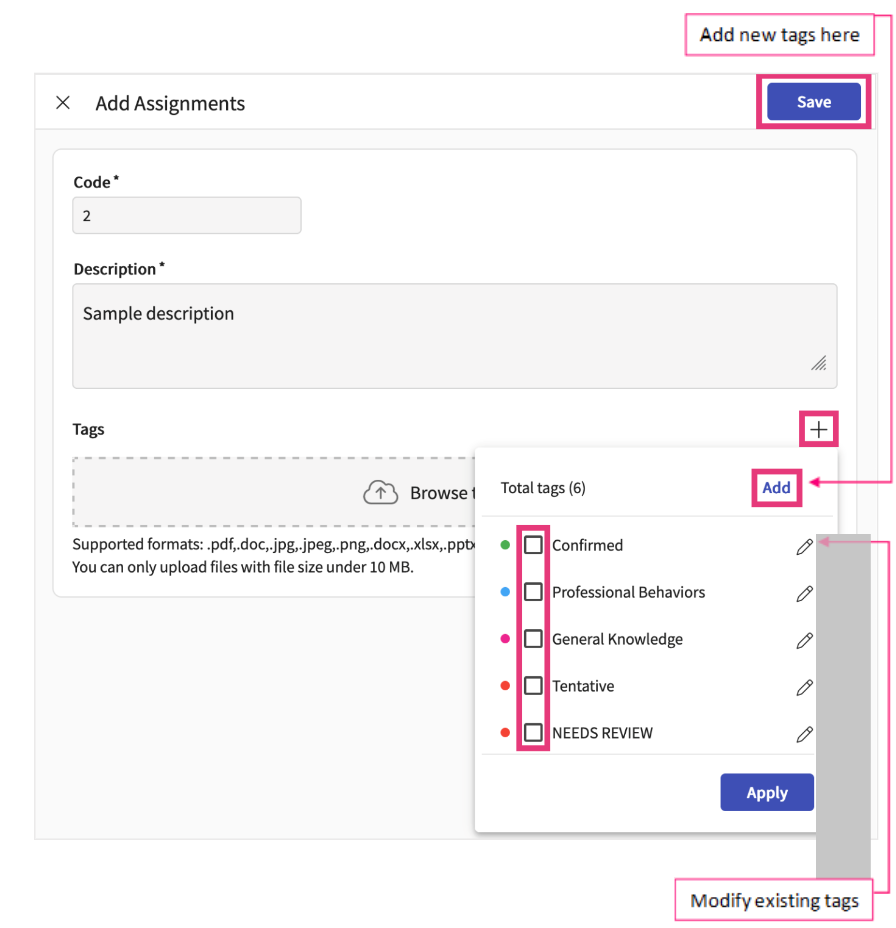Viewport: 896px width, 928px height.
Task: Tick the Professional Behaviors checkbox
Action: tap(534, 592)
